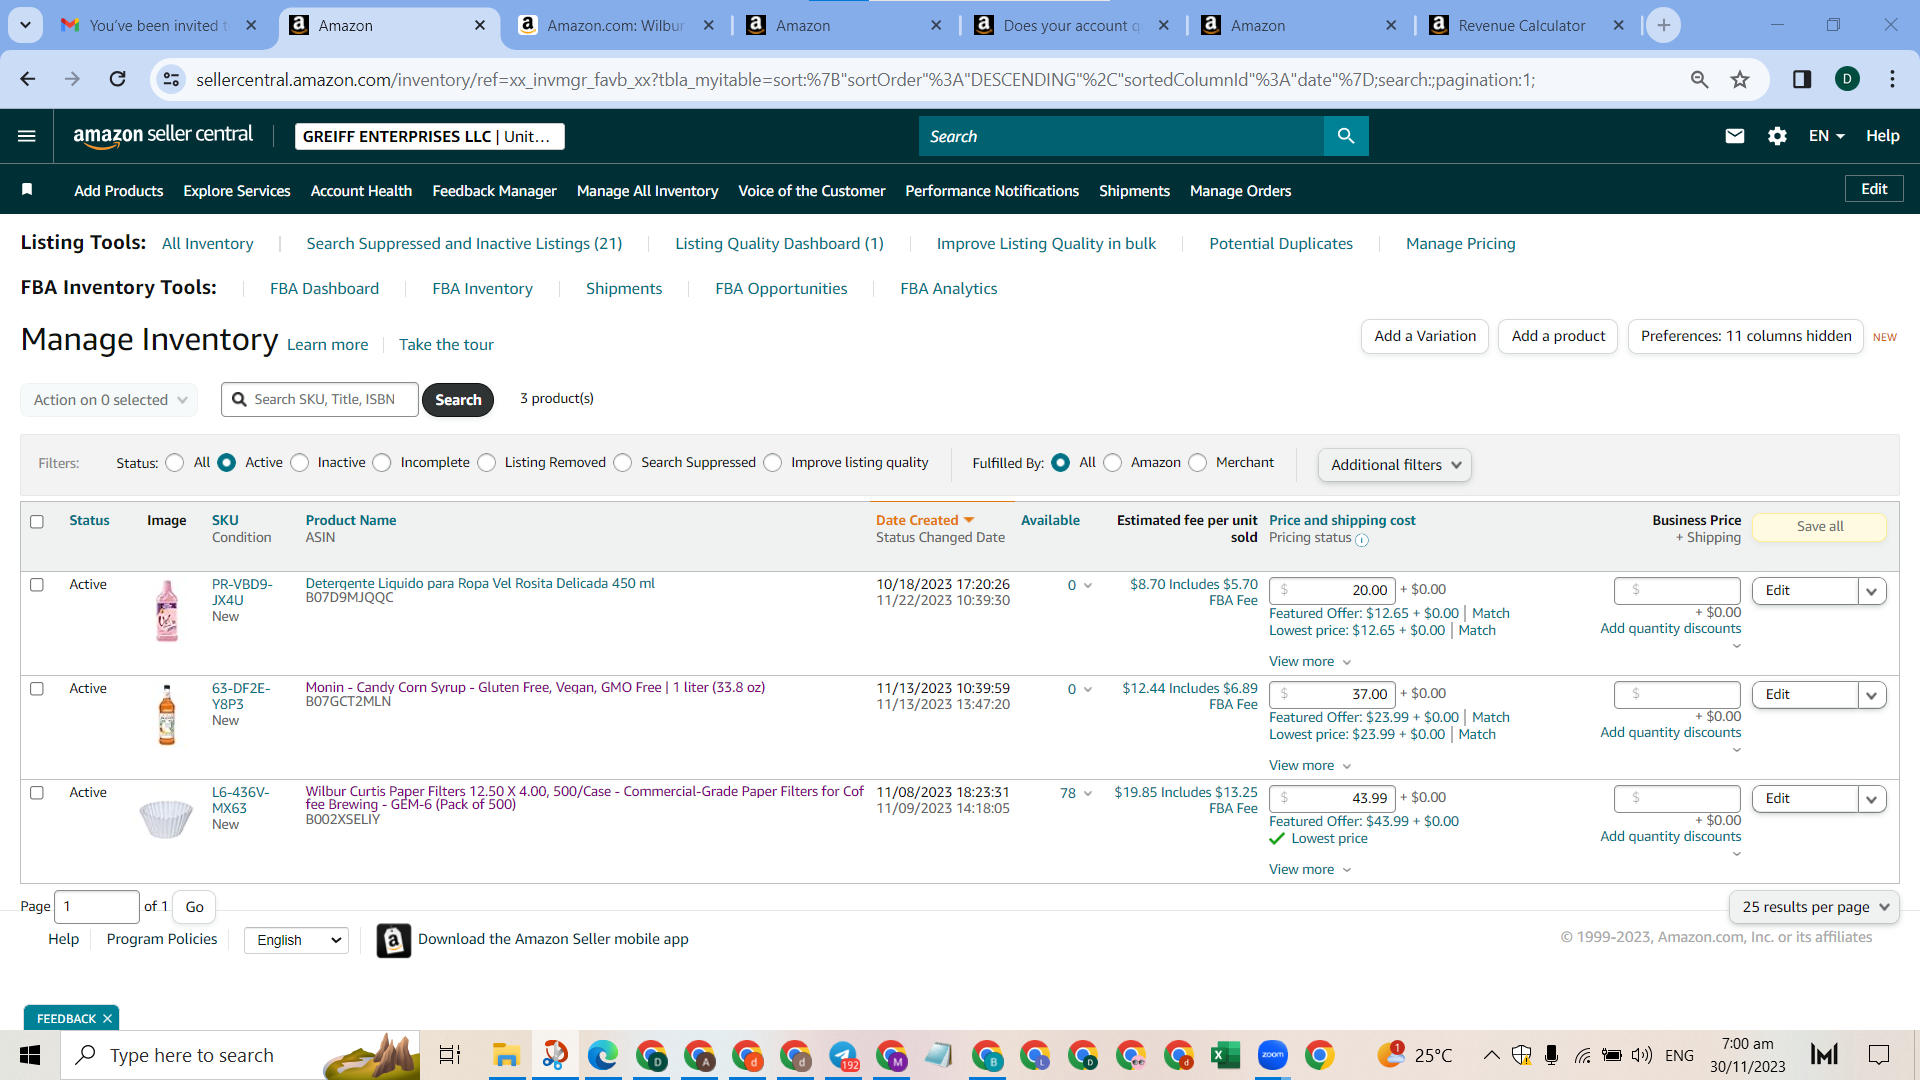1920x1080 pixels.
Task: Tick the select-all checkbox in table header
Action: click(37, 522)
